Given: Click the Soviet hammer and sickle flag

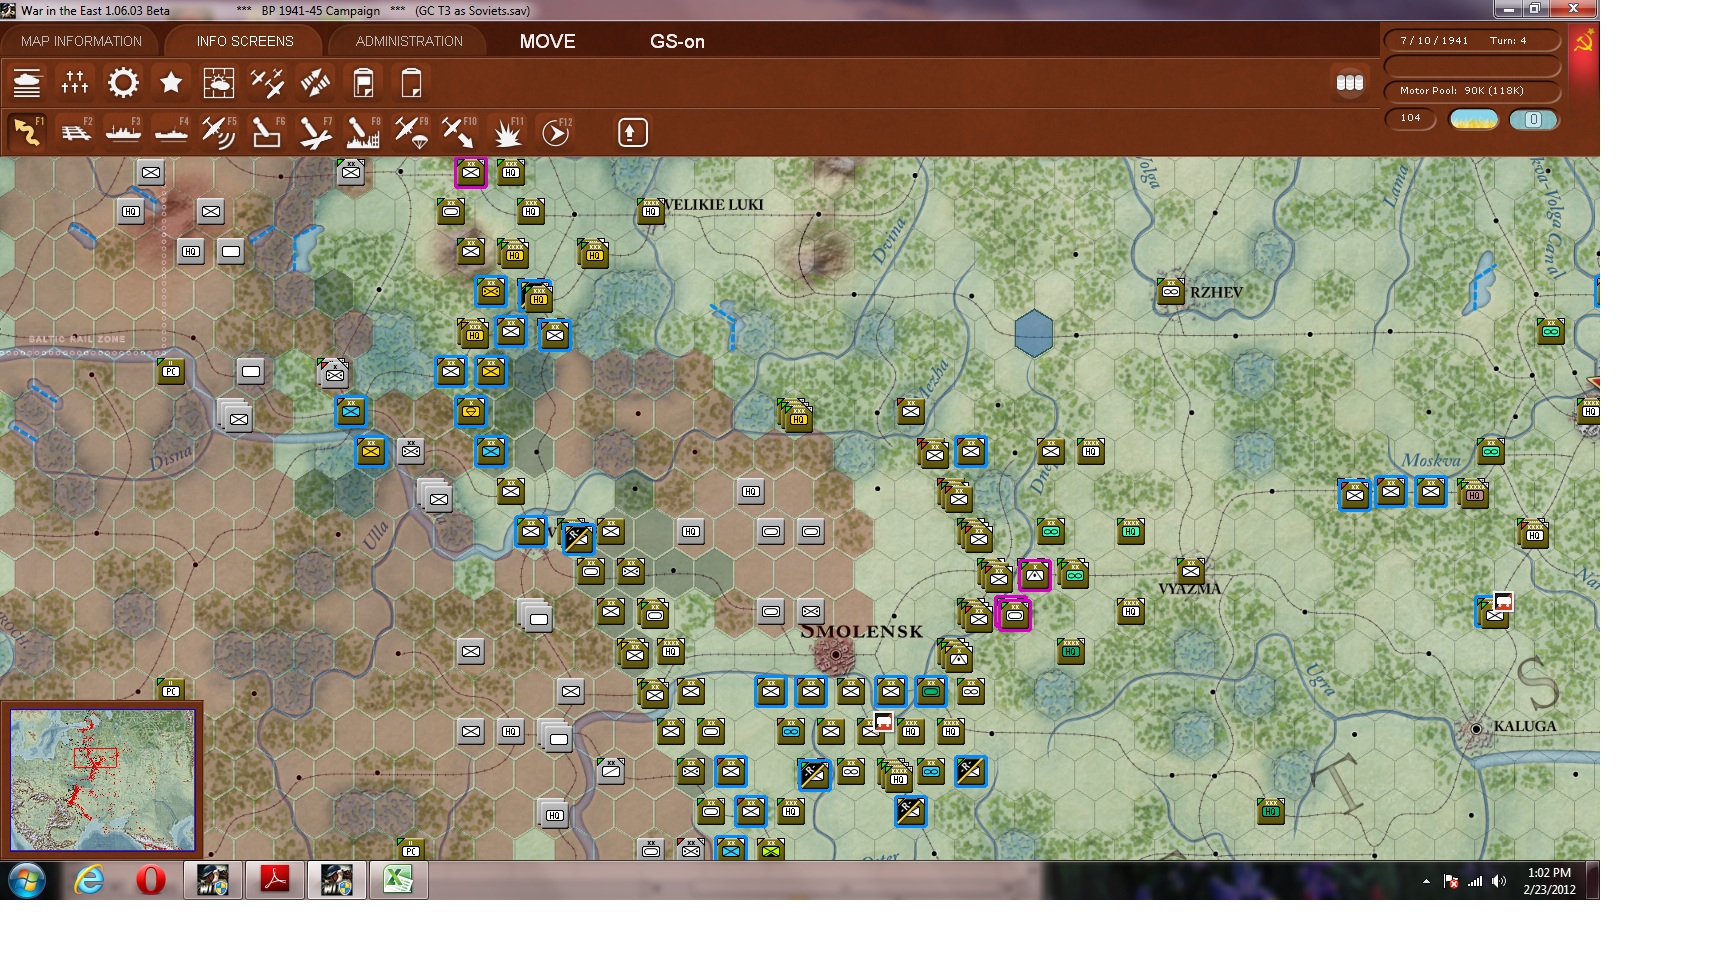Looking at the screenshot, I should (x=1584, y=41).
